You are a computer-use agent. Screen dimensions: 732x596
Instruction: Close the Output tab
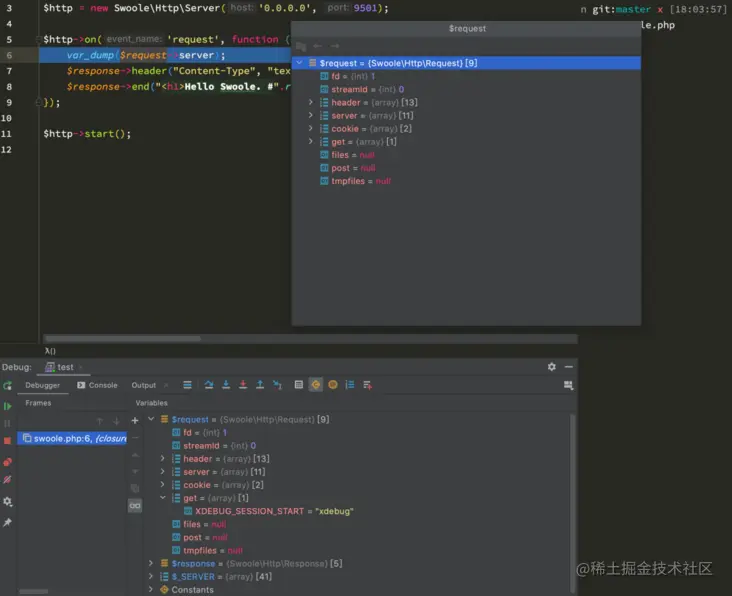pos(166,385)
